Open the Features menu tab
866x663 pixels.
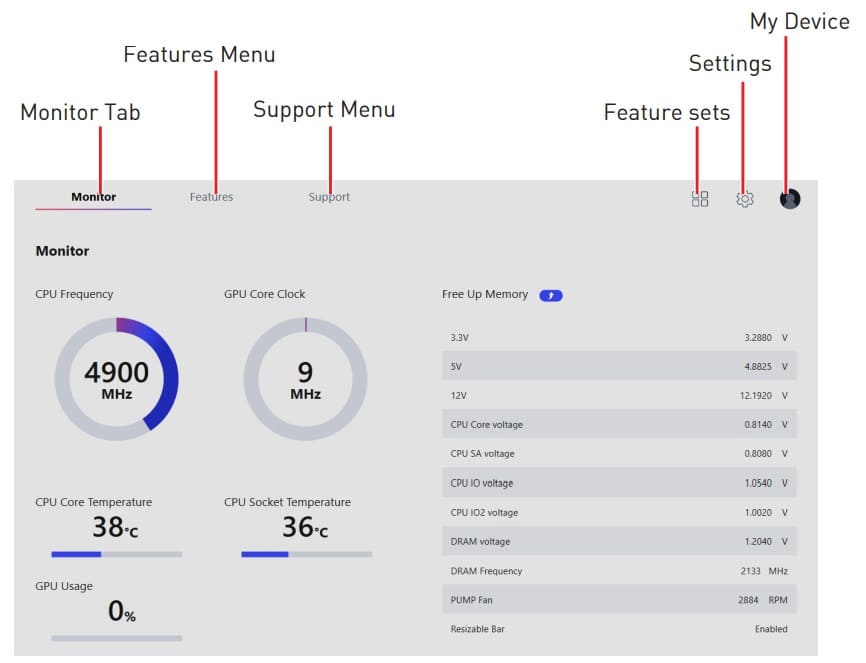coord(211,197)
